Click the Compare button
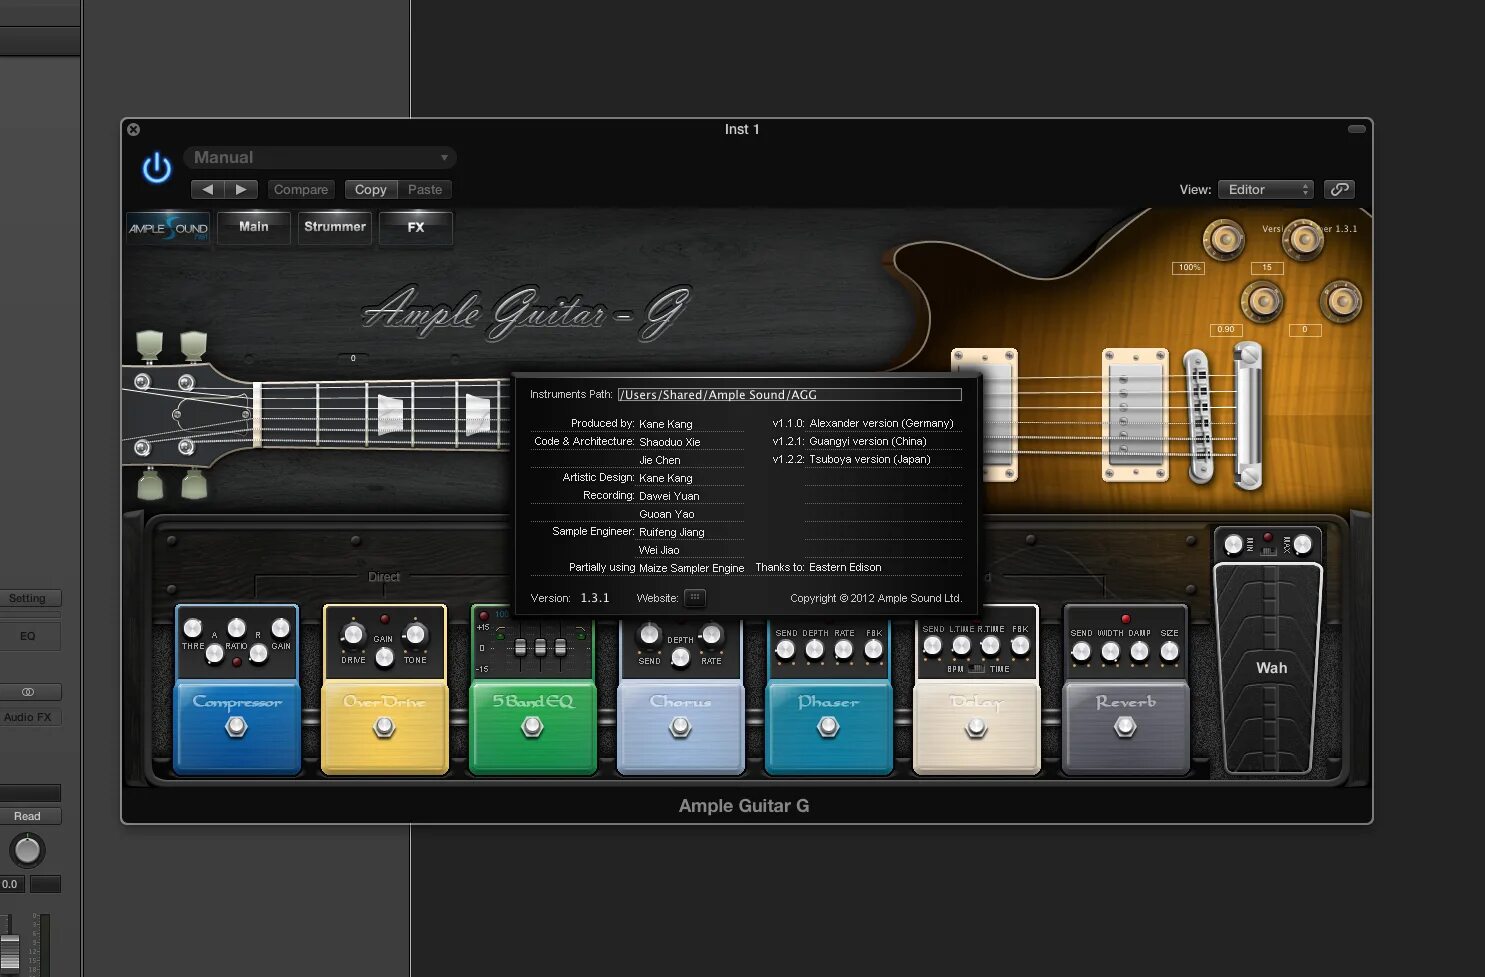The height and width of the screenshot is (977, 1485). 301,189
